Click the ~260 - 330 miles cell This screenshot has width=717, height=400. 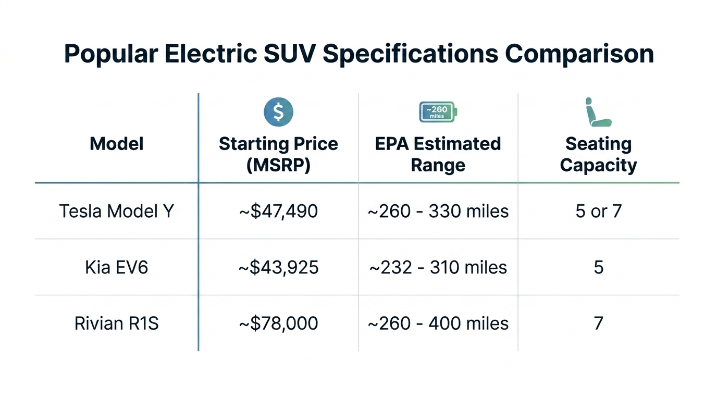click(438, 211)
